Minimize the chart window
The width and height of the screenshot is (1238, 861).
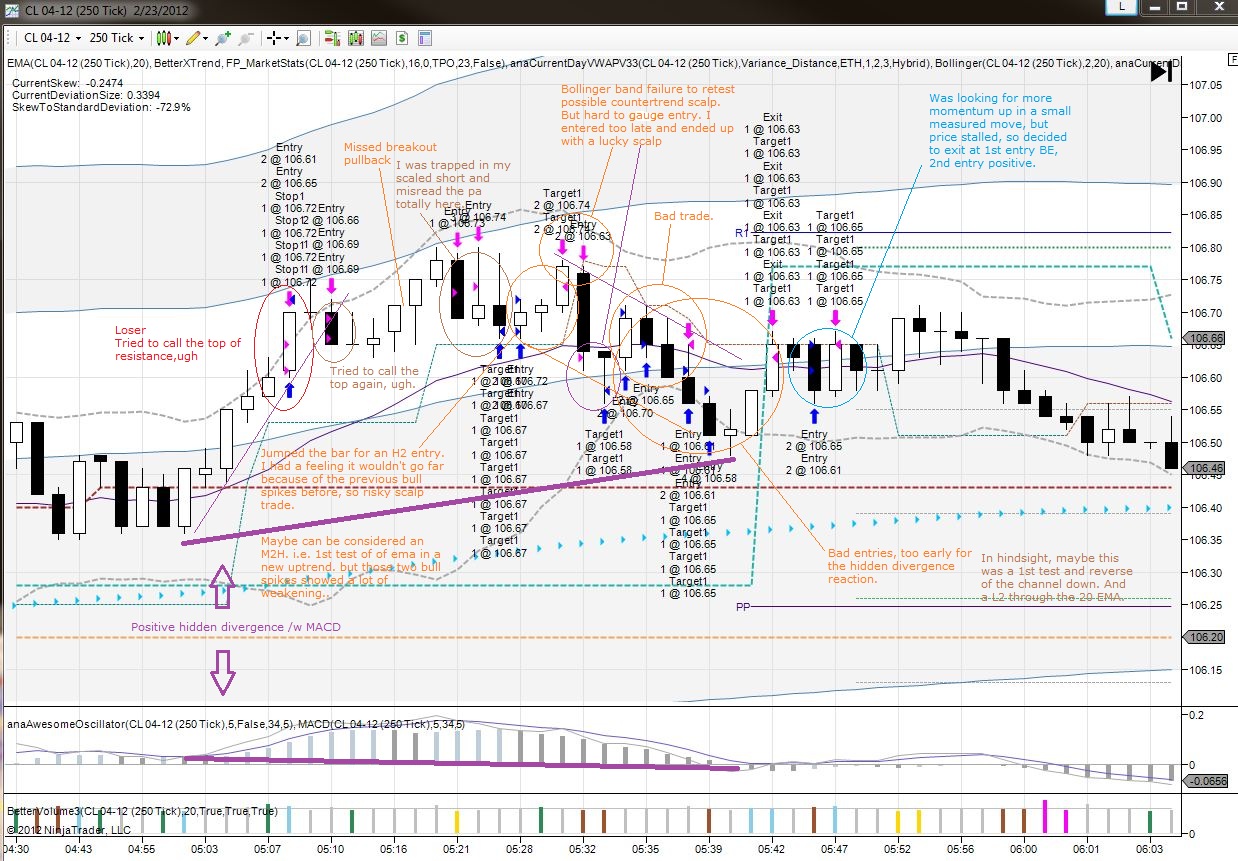[x=1155, y=7]
